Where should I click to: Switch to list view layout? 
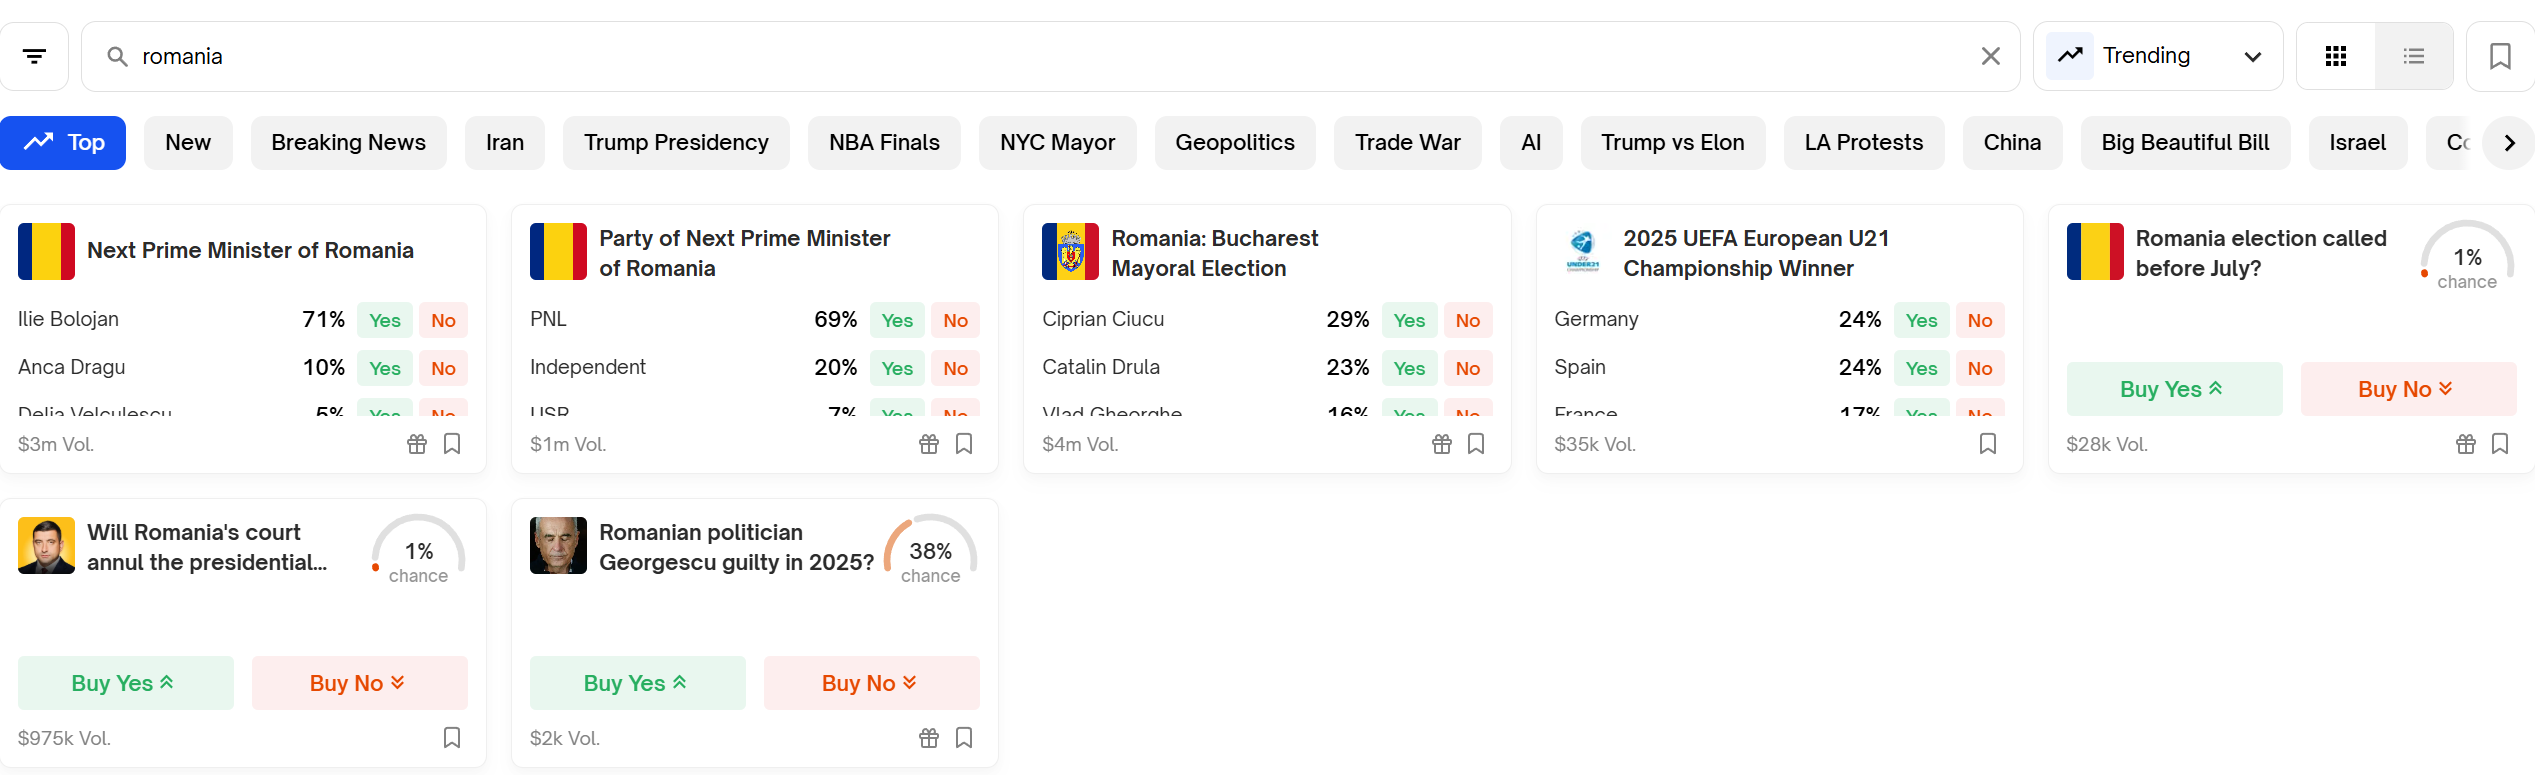(x=2413, y=57)
